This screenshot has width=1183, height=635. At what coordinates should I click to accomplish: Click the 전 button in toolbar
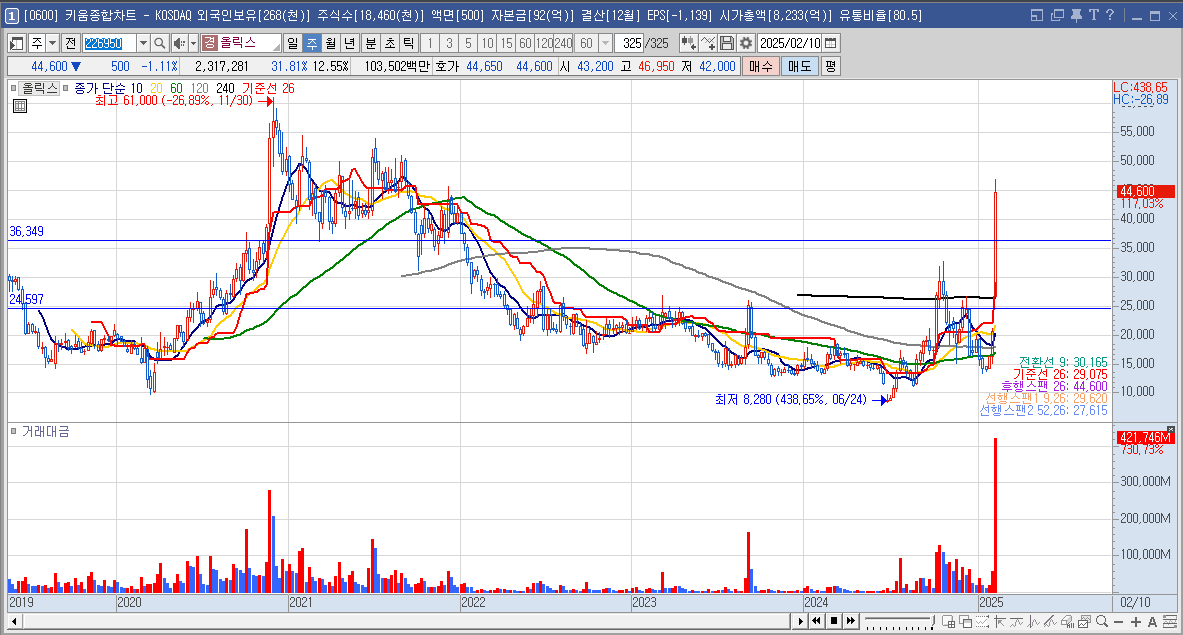tap(71, 44)
